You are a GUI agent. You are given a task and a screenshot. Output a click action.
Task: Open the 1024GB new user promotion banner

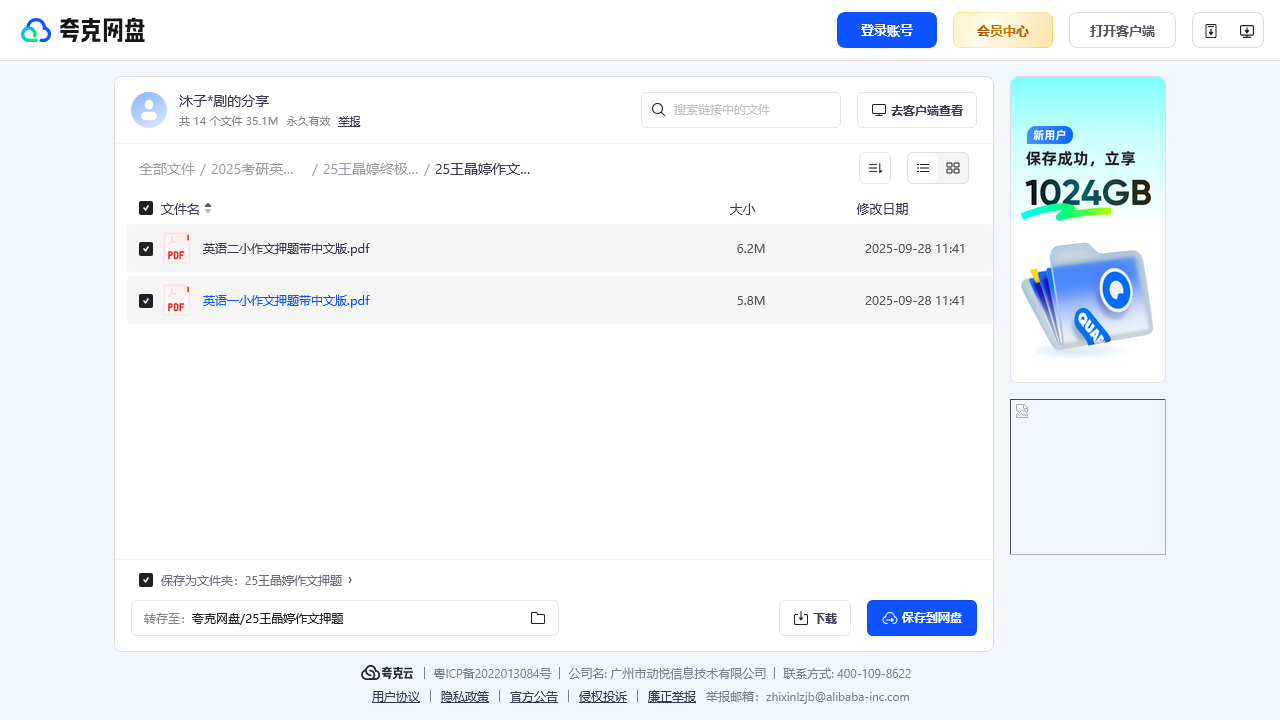[1088, 229]
